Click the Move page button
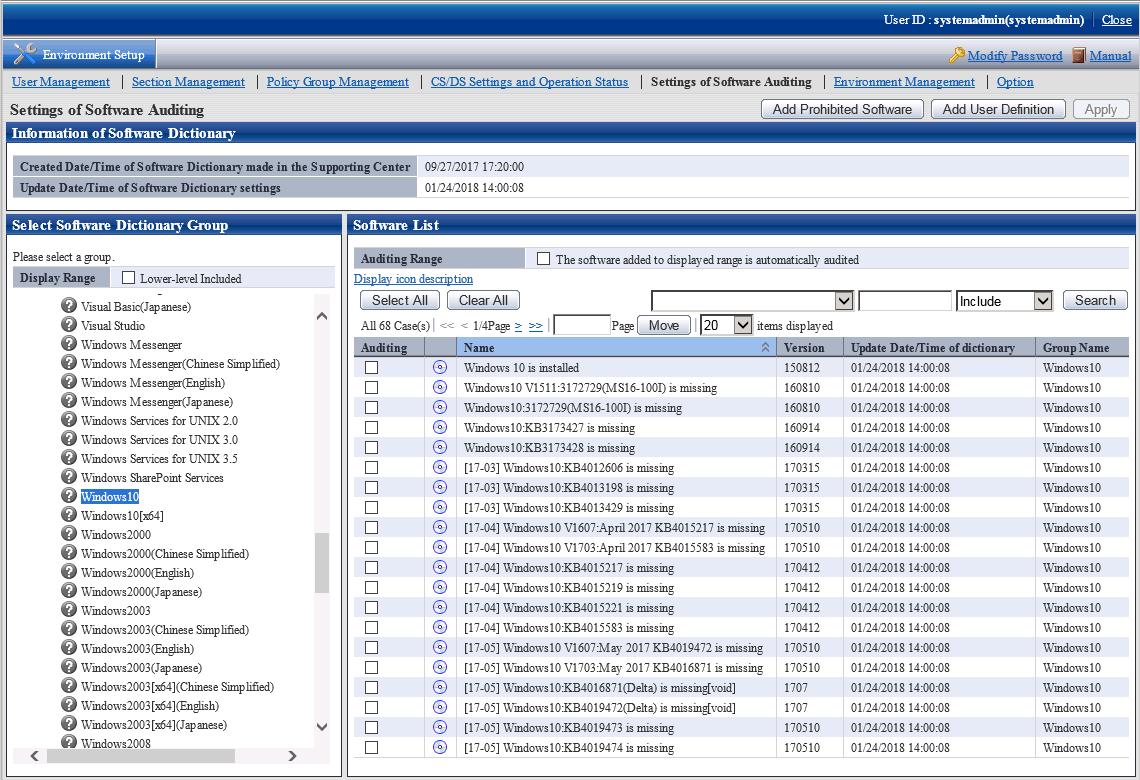 point(664,325)
